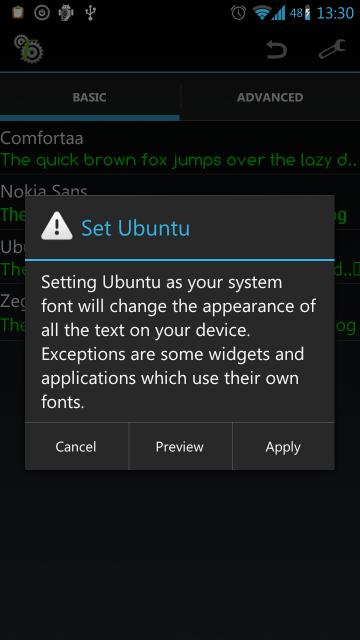The image size is (360, 640).
Task: Open the wrench settings icon
Action: tap(332, 49)
